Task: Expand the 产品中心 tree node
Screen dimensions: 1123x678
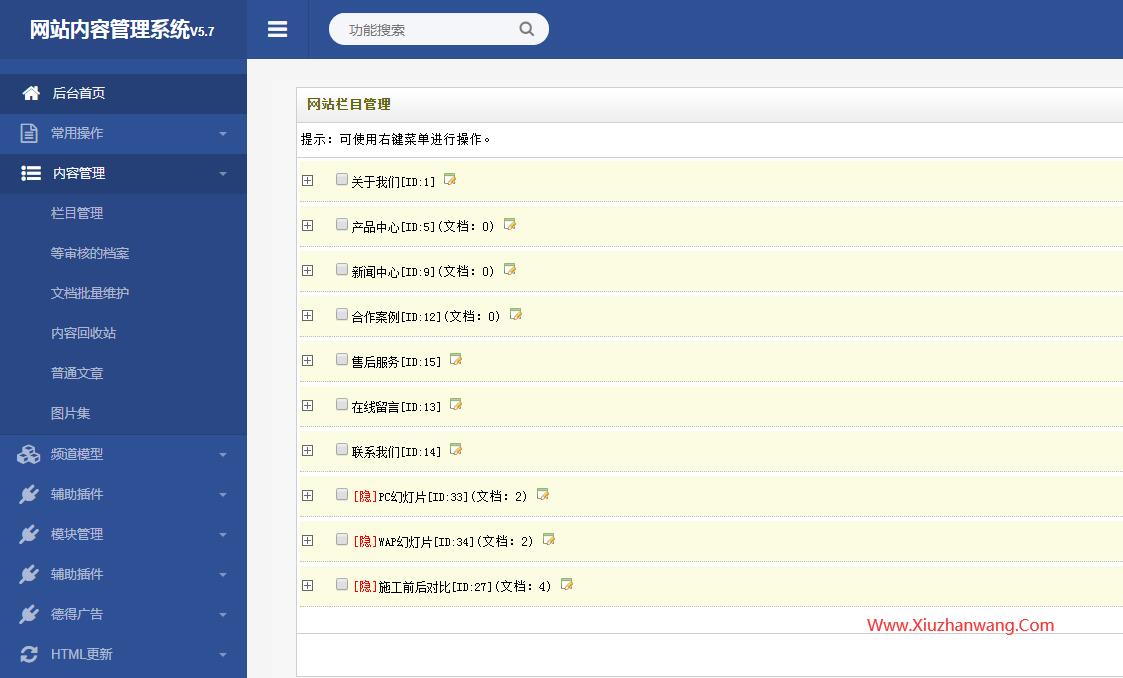Action: click(307, 226)
